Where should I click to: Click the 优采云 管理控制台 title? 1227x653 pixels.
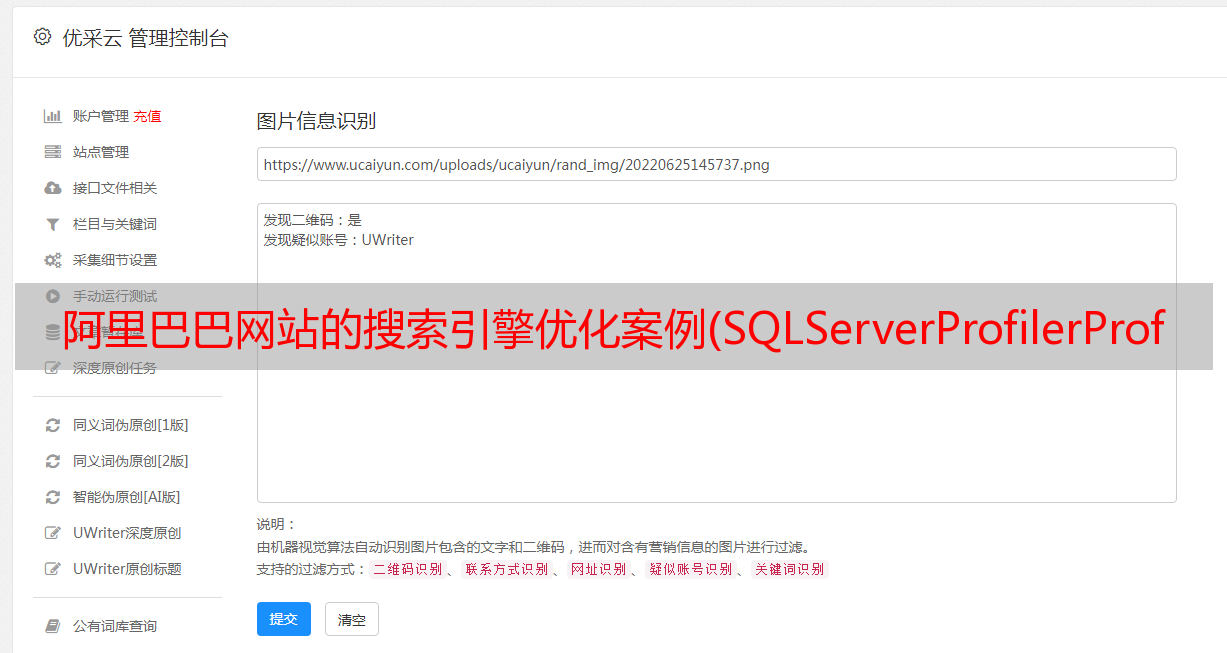coord(145,38)
